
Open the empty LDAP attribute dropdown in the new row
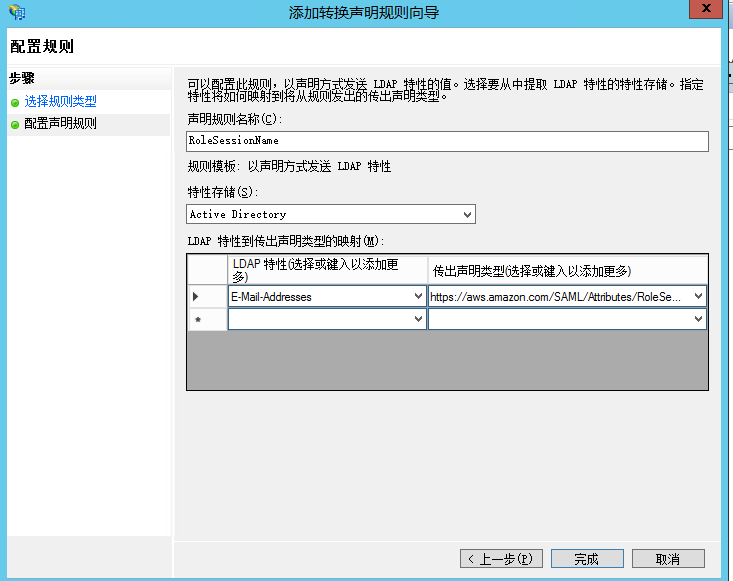[418, 319]
